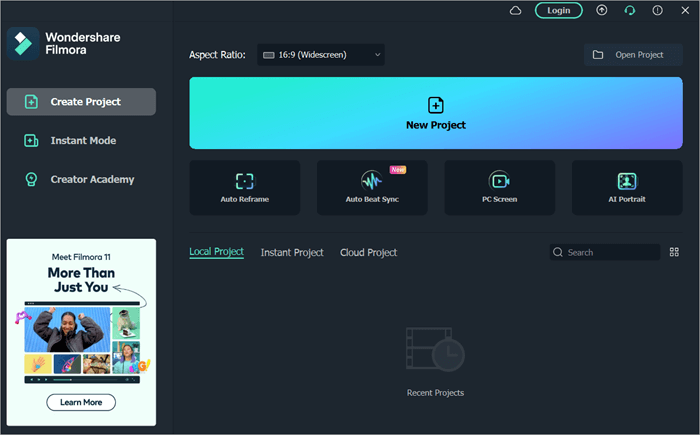The height and width of the screenshot is (435, 700).
Task: Launch the Auto Reframe tool
Action: [x=244, y=187]
